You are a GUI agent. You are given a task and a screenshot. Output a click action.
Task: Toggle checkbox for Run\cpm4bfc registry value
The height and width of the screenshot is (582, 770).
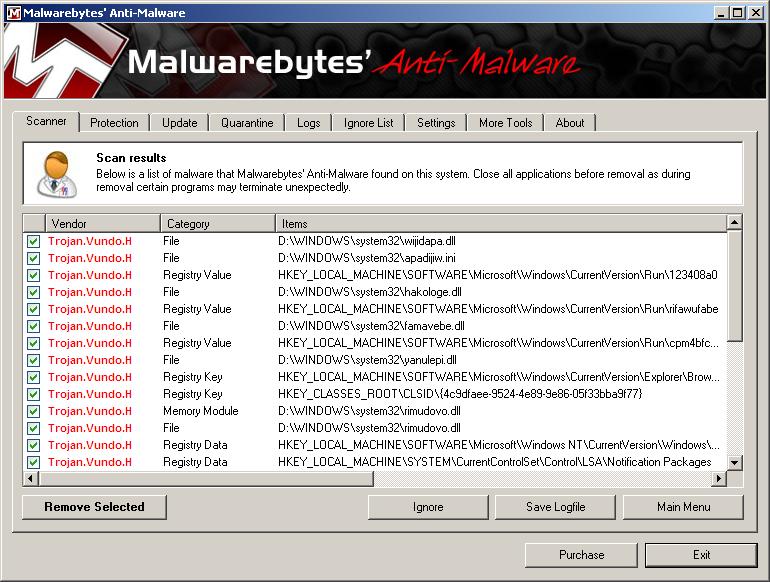coord(33,343)
